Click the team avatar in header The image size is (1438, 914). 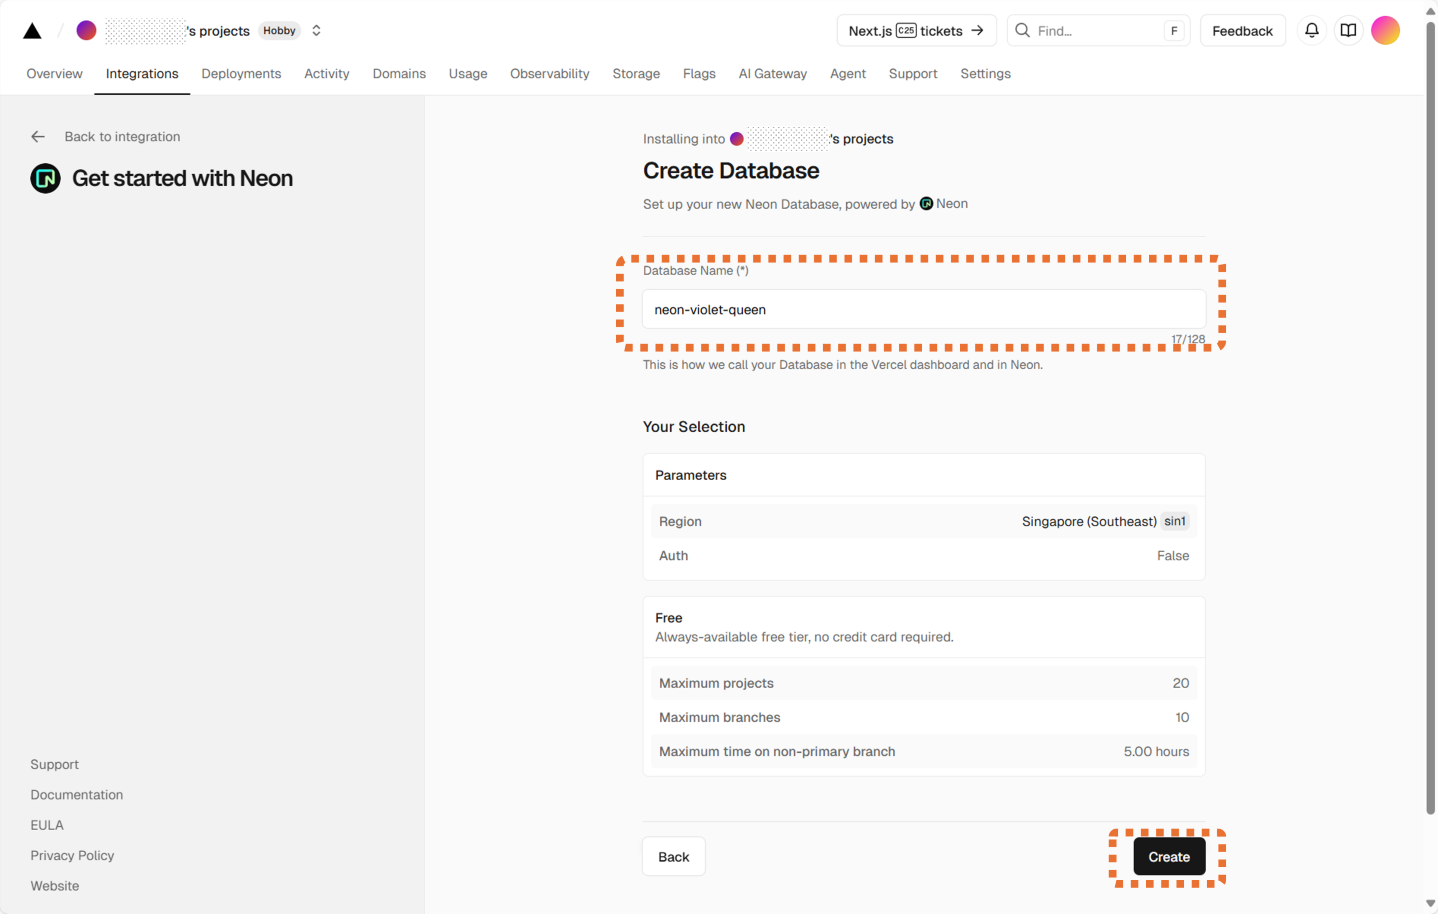[x=87, y=31]
